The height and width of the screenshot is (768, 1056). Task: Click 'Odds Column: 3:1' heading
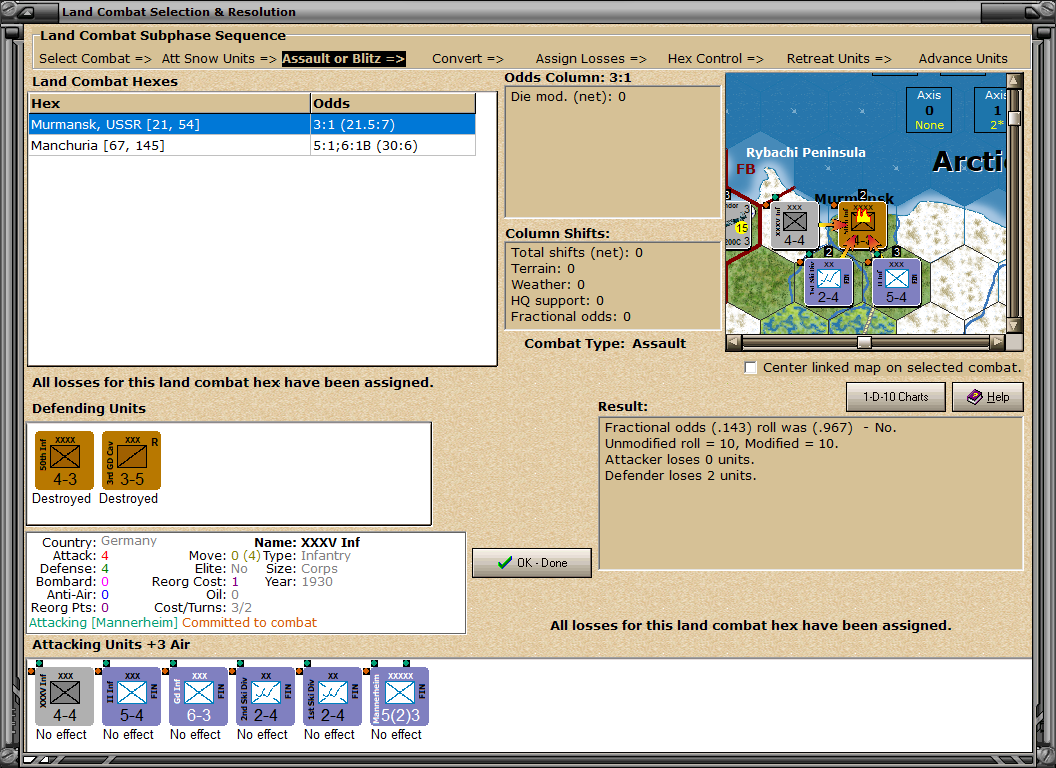pyautogui.click(x=568, y=77)
